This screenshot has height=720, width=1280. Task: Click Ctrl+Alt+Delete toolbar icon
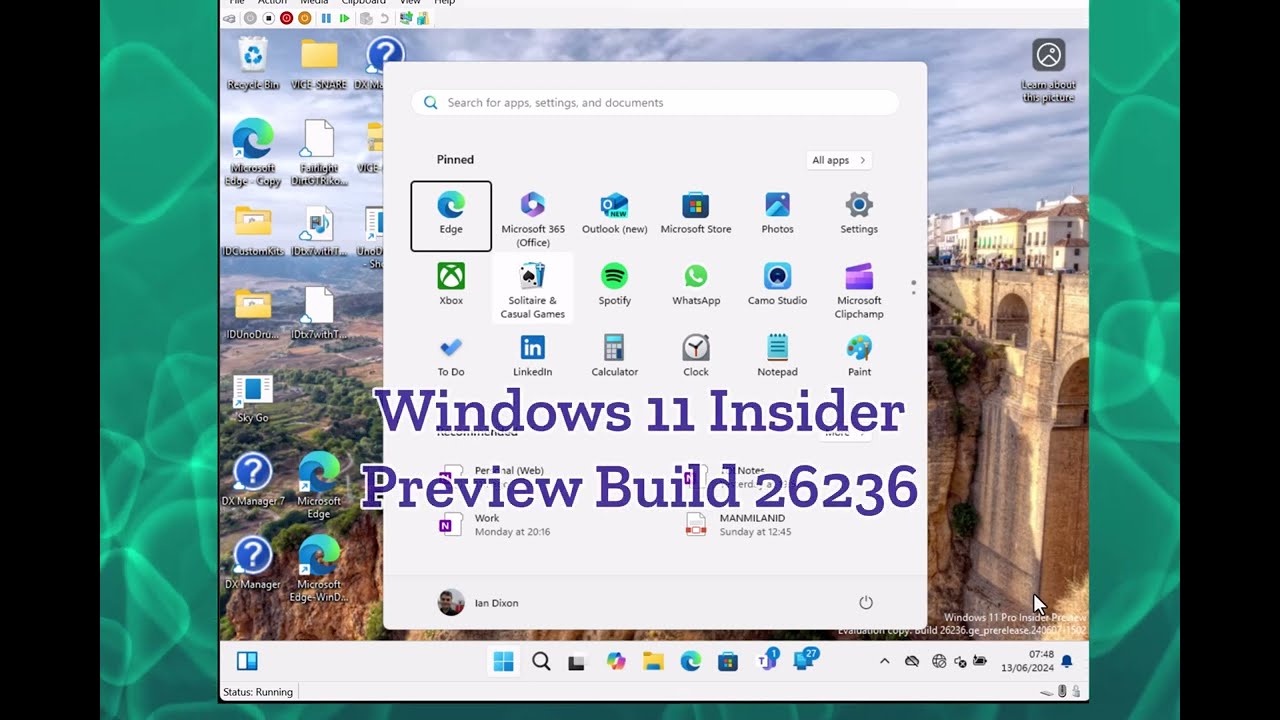pos(230,18)
